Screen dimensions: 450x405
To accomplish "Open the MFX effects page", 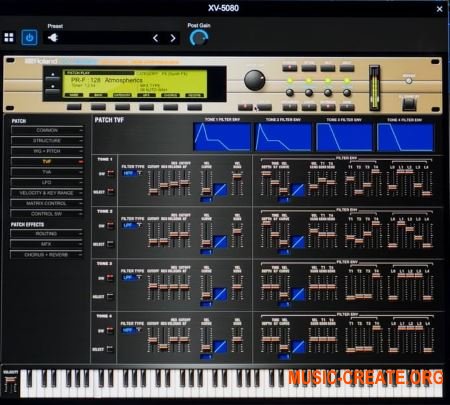I will tap(47, 244).
